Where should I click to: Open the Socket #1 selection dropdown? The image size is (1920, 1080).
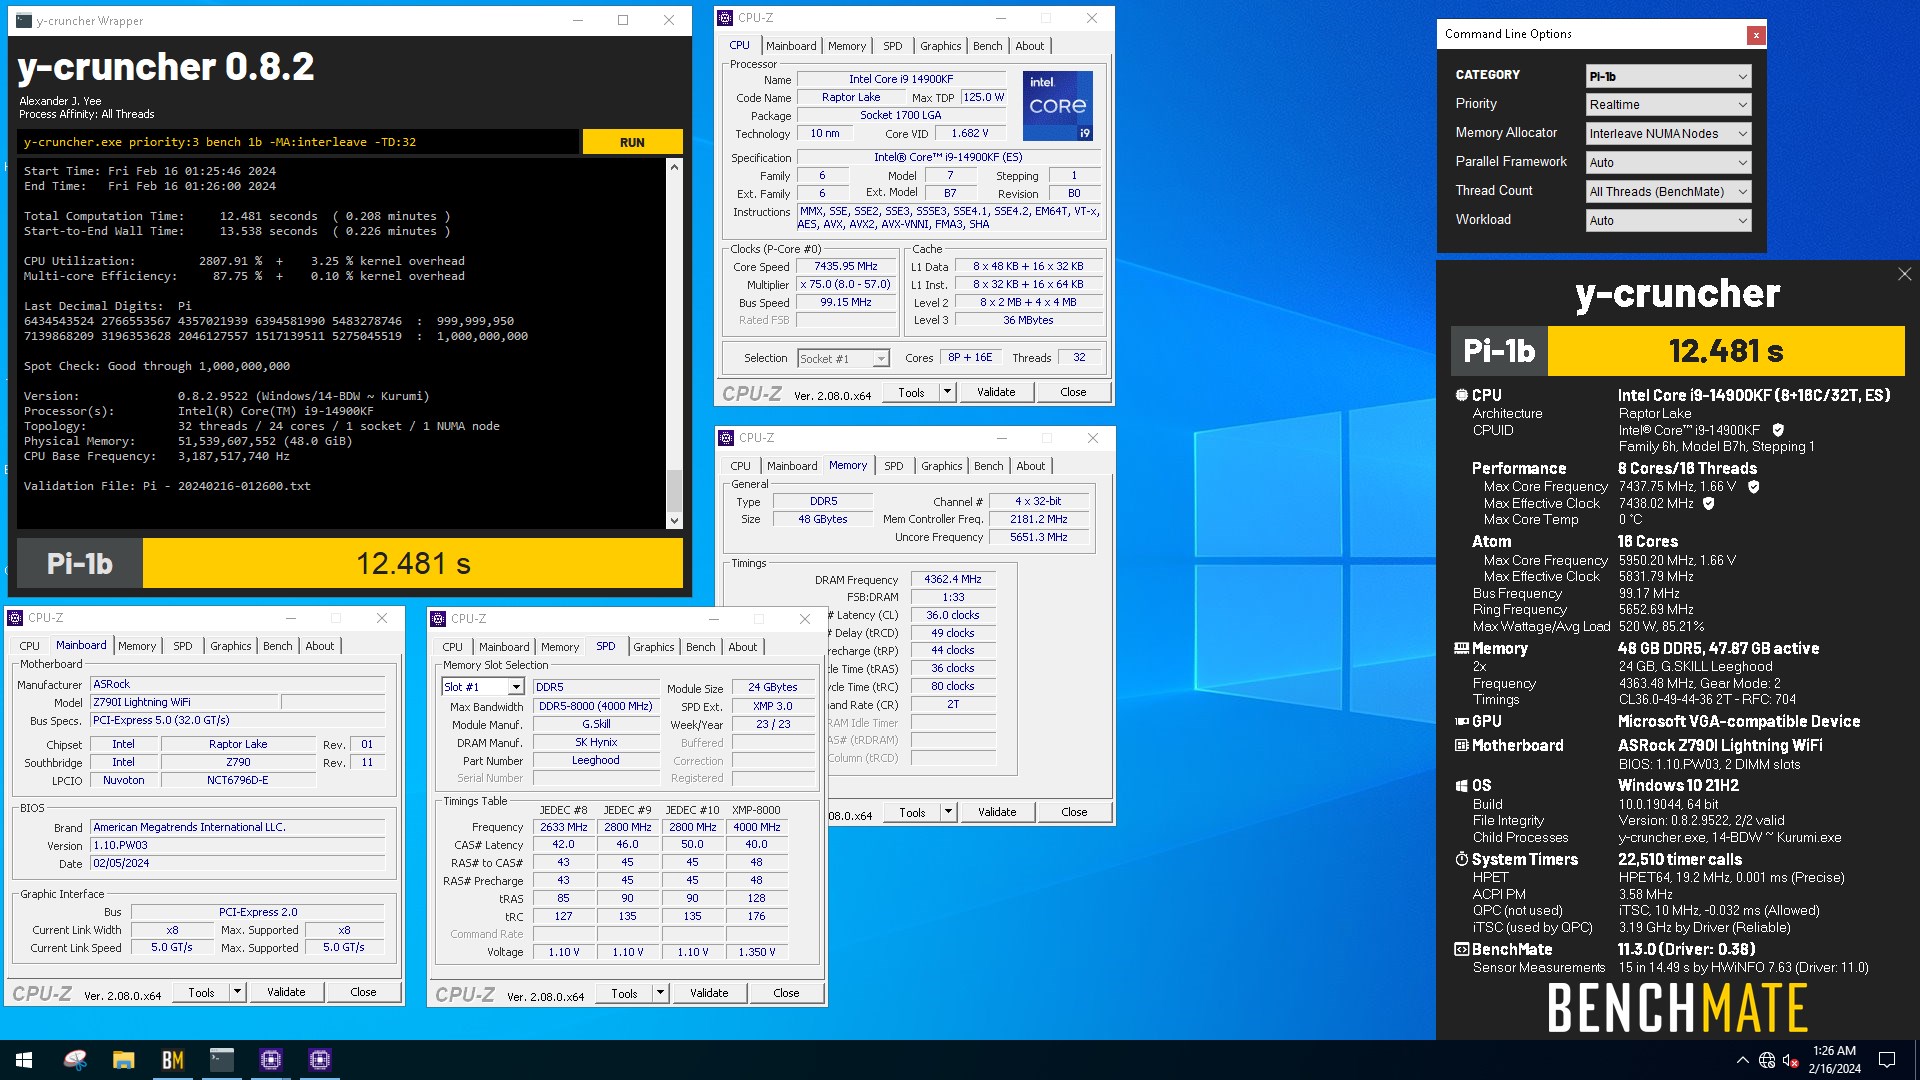843,358
